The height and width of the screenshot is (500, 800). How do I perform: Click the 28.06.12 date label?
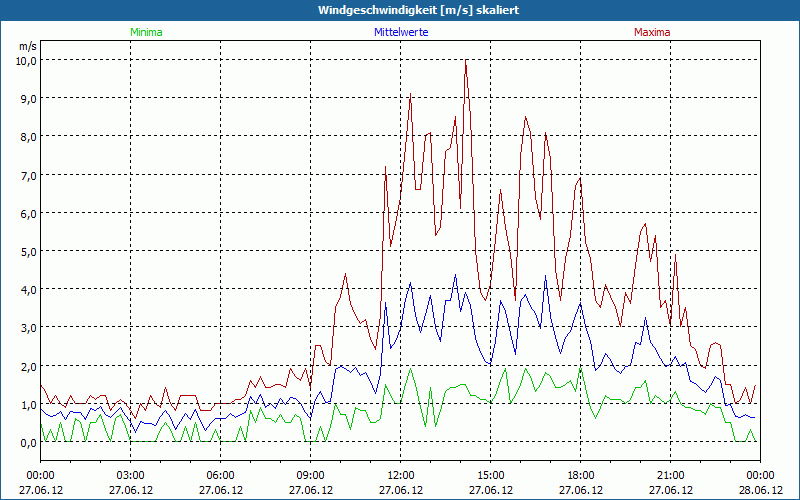click(x=760, y=490)
